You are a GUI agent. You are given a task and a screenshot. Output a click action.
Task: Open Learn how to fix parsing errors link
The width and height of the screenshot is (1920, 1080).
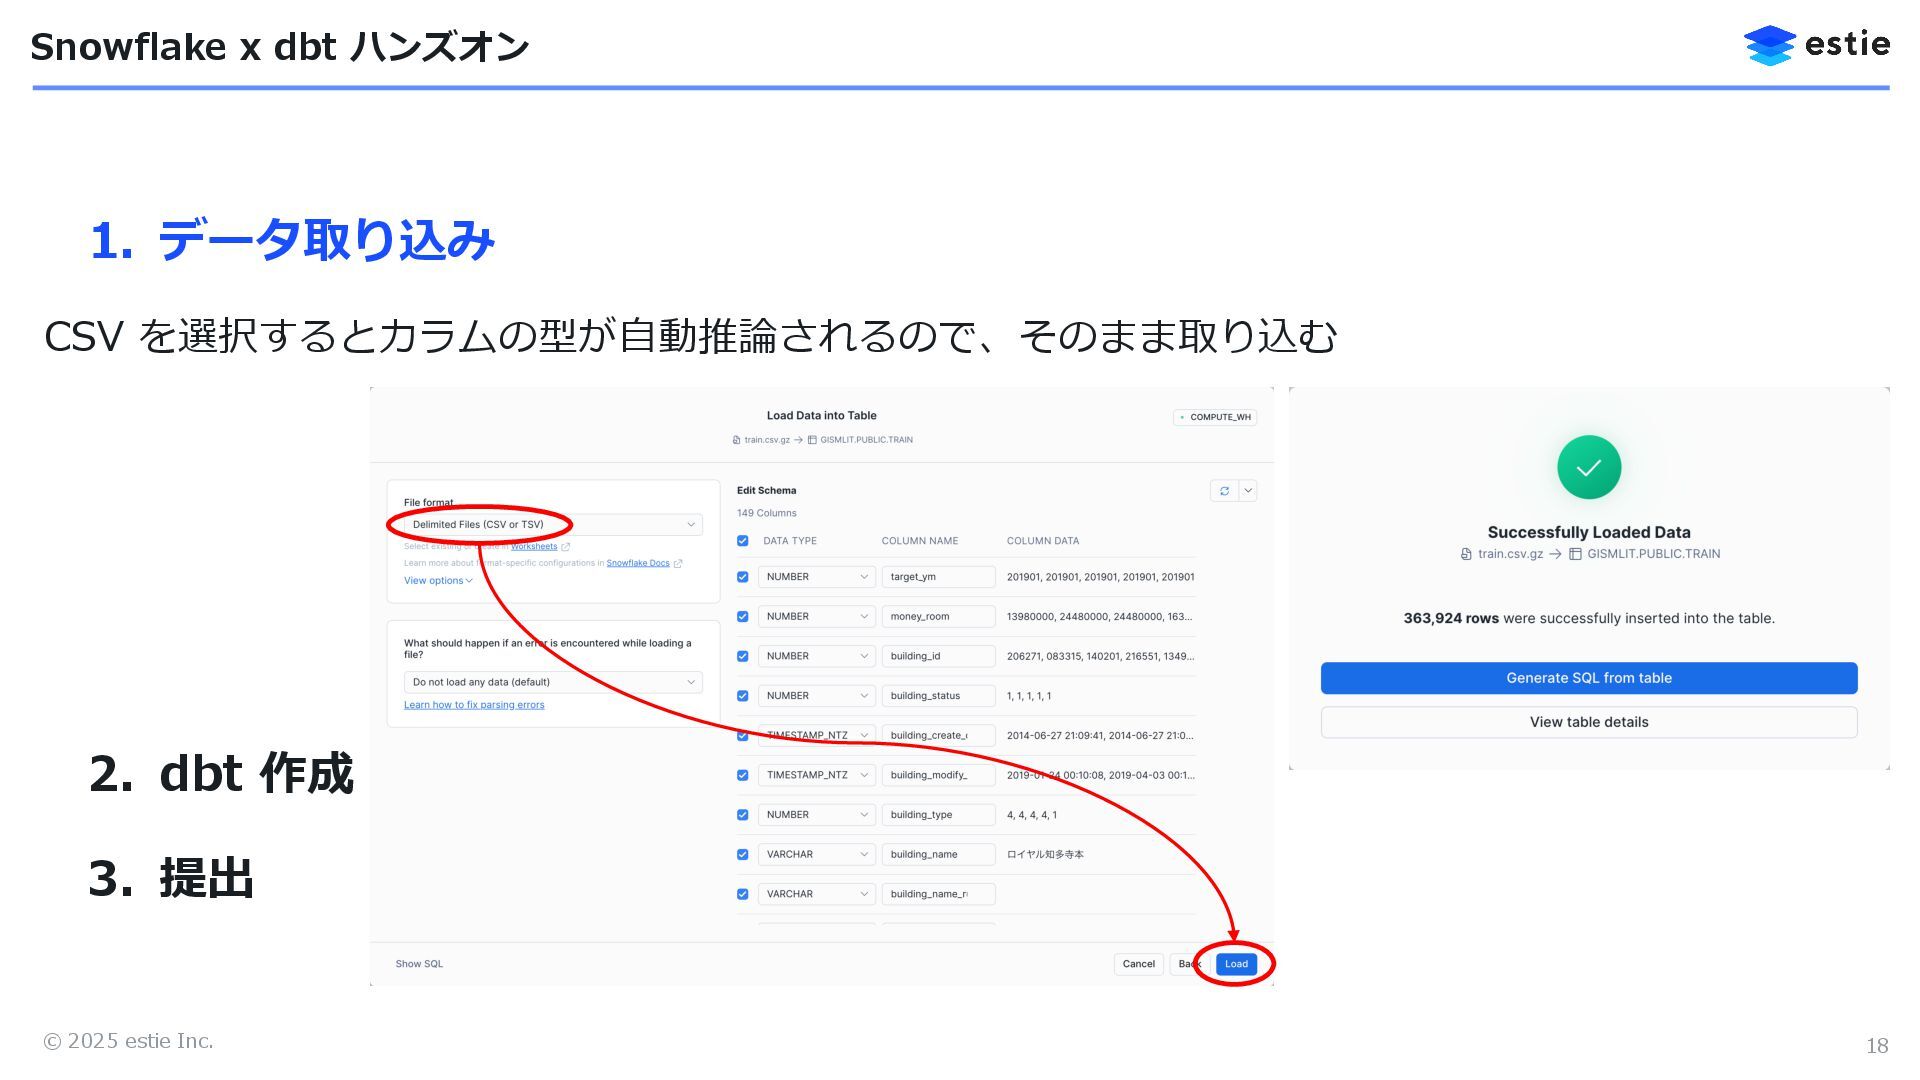click(474, 705)
